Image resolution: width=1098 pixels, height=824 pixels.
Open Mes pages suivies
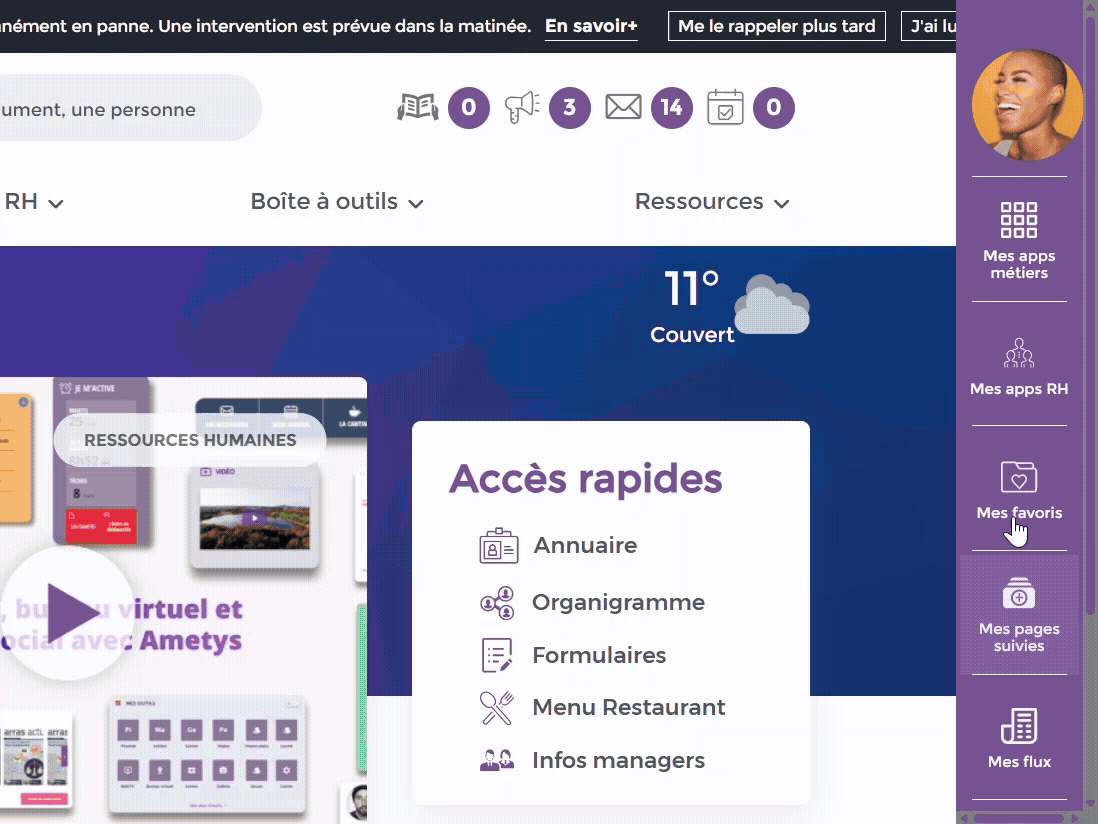click(x=1019, y=615)
